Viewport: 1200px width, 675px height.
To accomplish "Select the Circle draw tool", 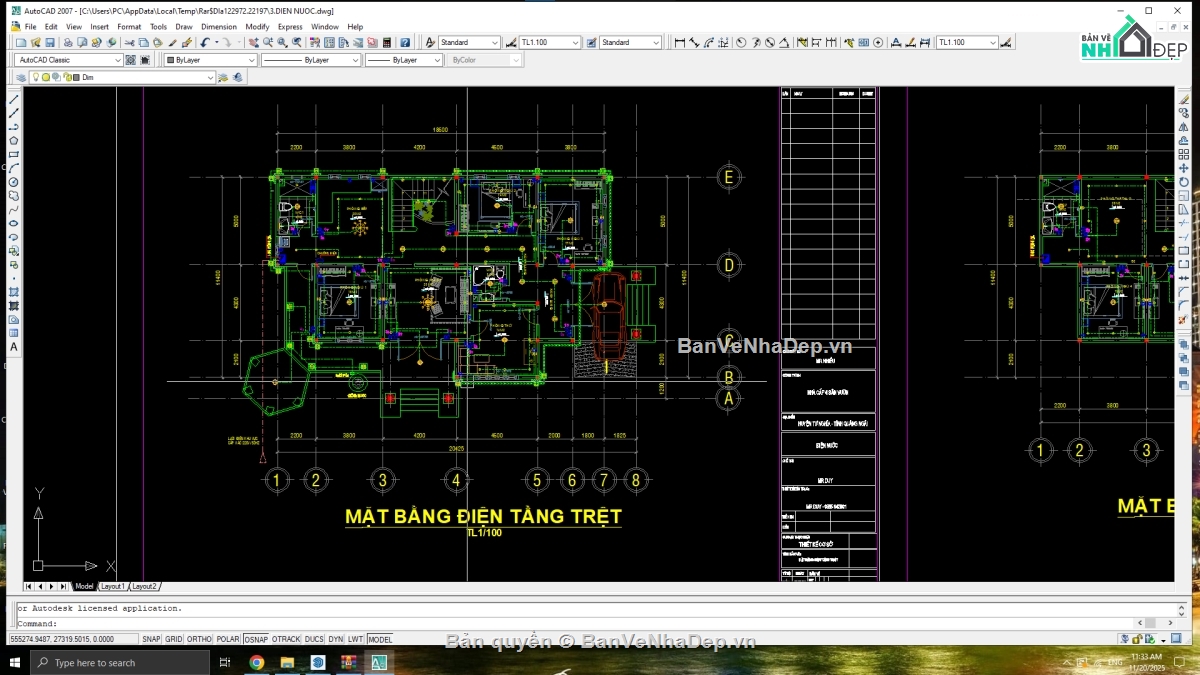I will pos(14,182).
